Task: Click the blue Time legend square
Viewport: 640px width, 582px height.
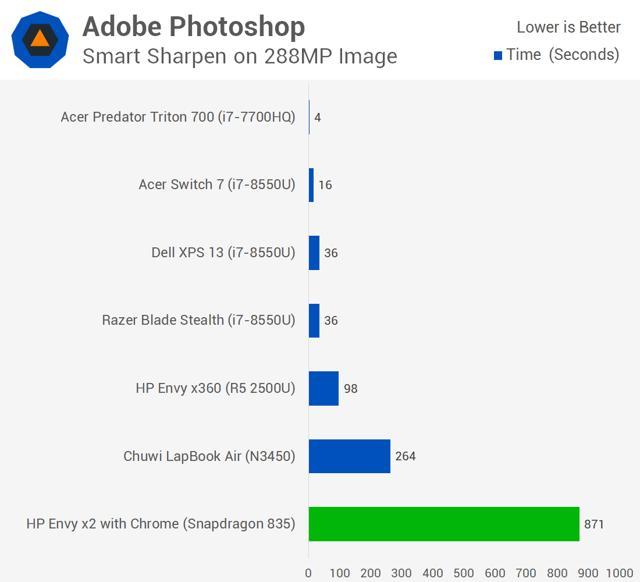Action: tap(498, 55)
